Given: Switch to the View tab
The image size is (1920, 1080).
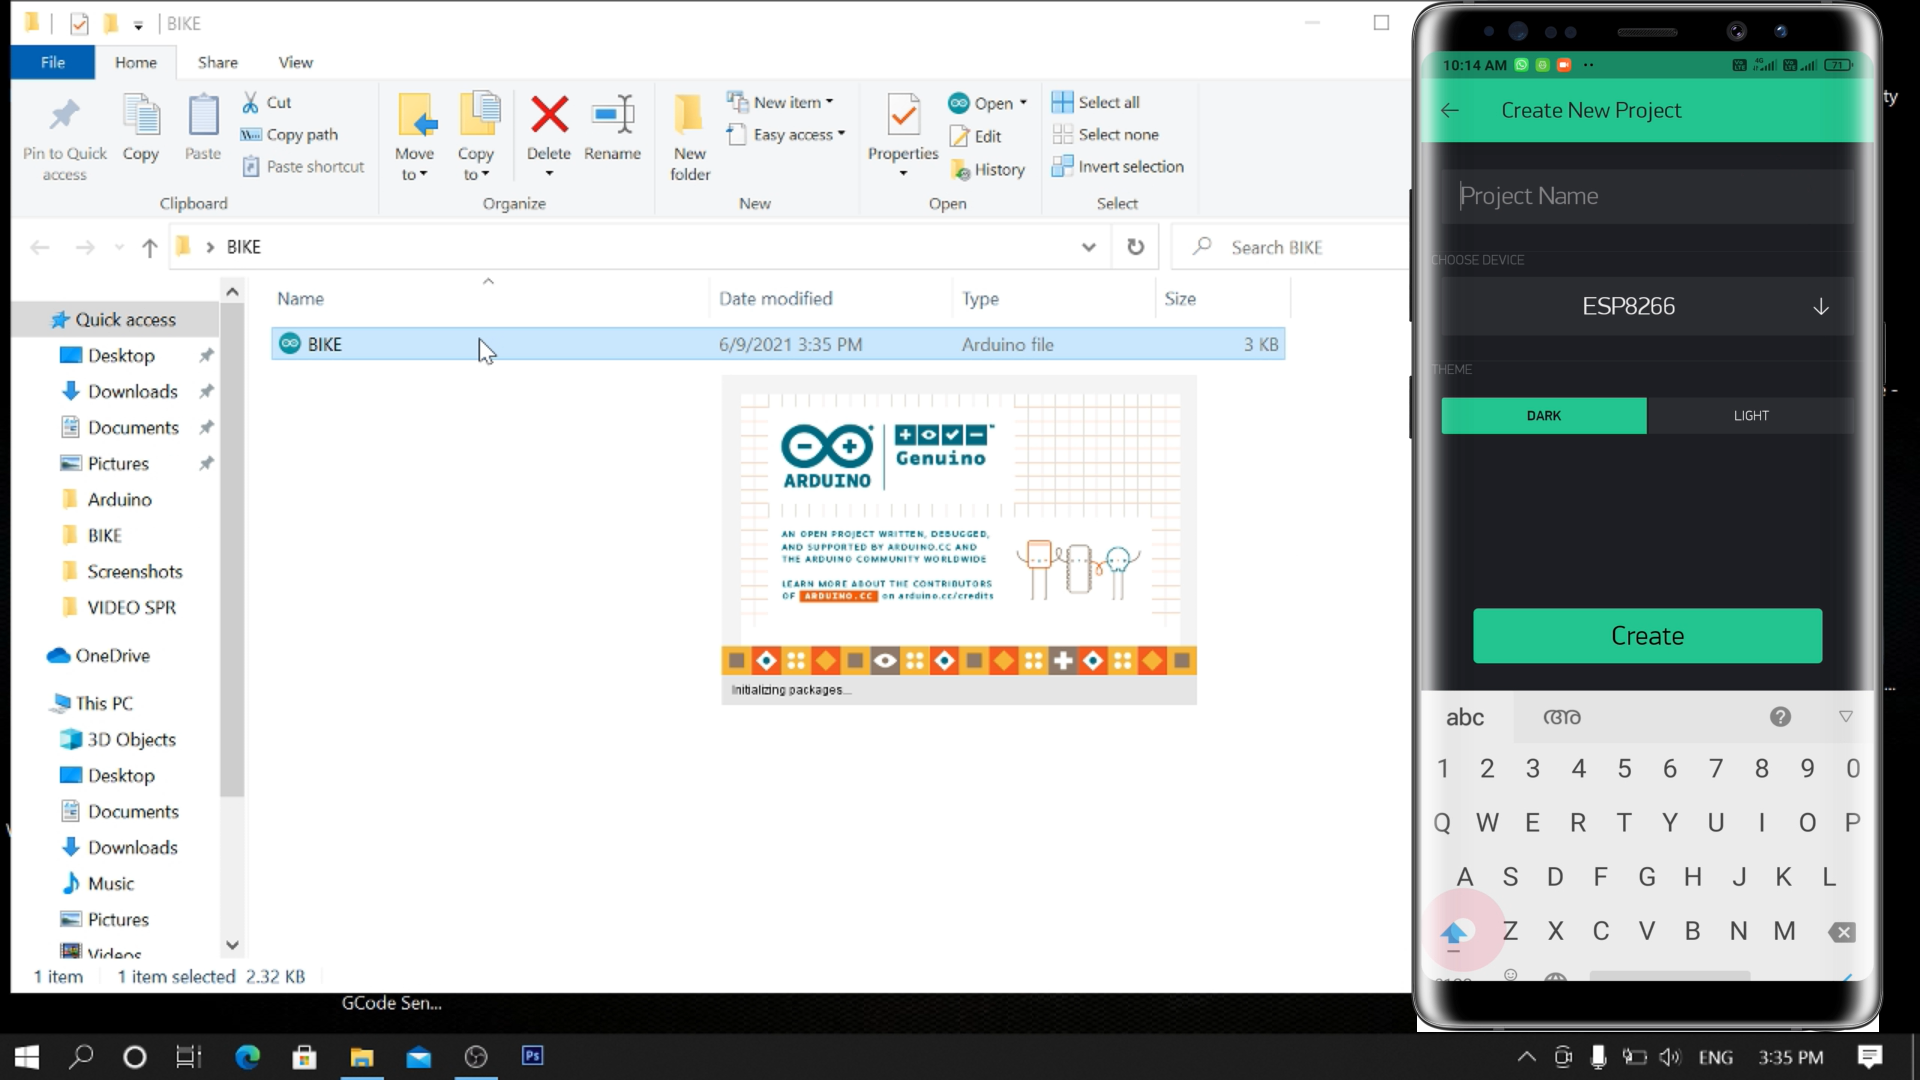Looking at the screenshot, I should (x=295, y=62).
